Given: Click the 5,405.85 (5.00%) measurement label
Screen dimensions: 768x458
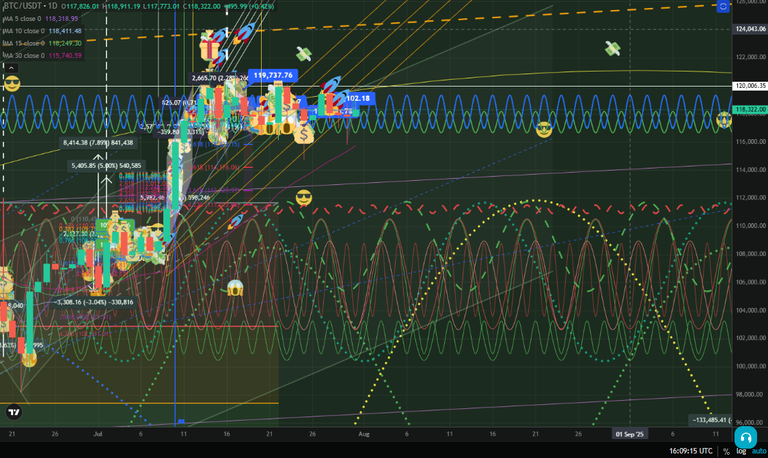Looking at the screenshot, I should [x=106, y=166].
